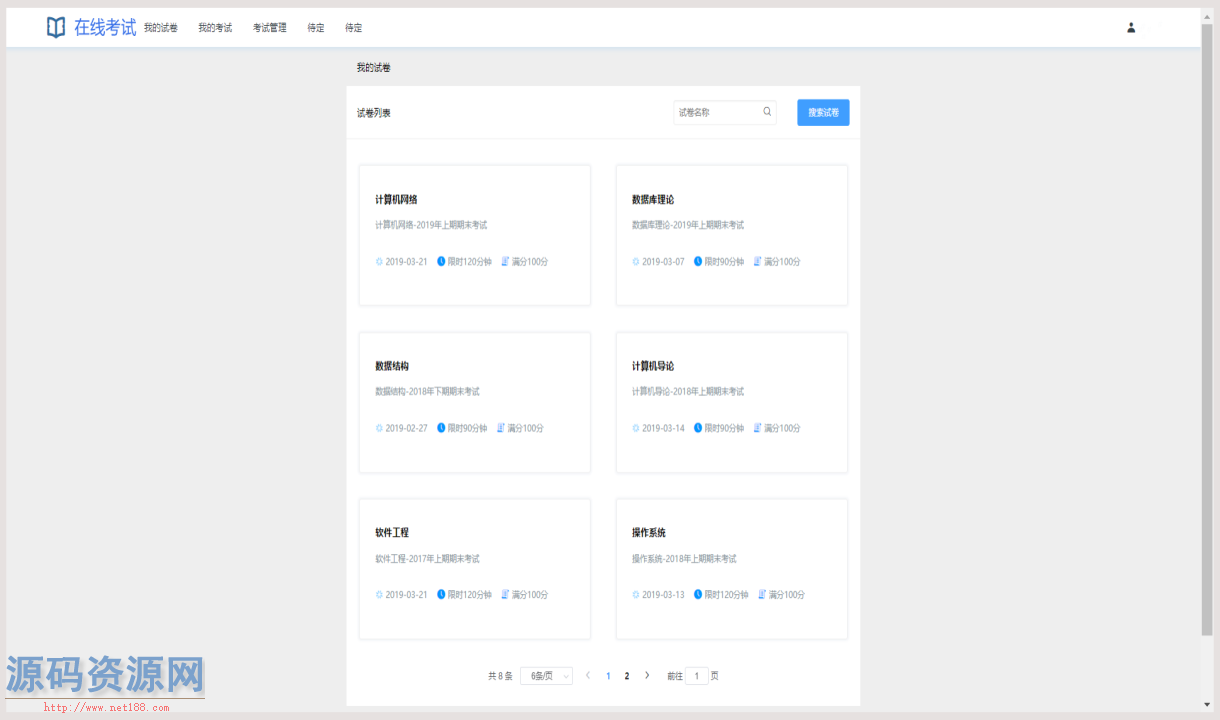Click the score sheet icon on 数据结构 card

pyautogui.click(x=501, y=428)
